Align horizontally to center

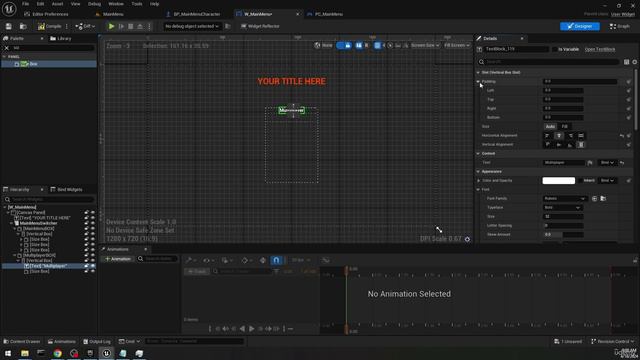[x=559, y=136]
